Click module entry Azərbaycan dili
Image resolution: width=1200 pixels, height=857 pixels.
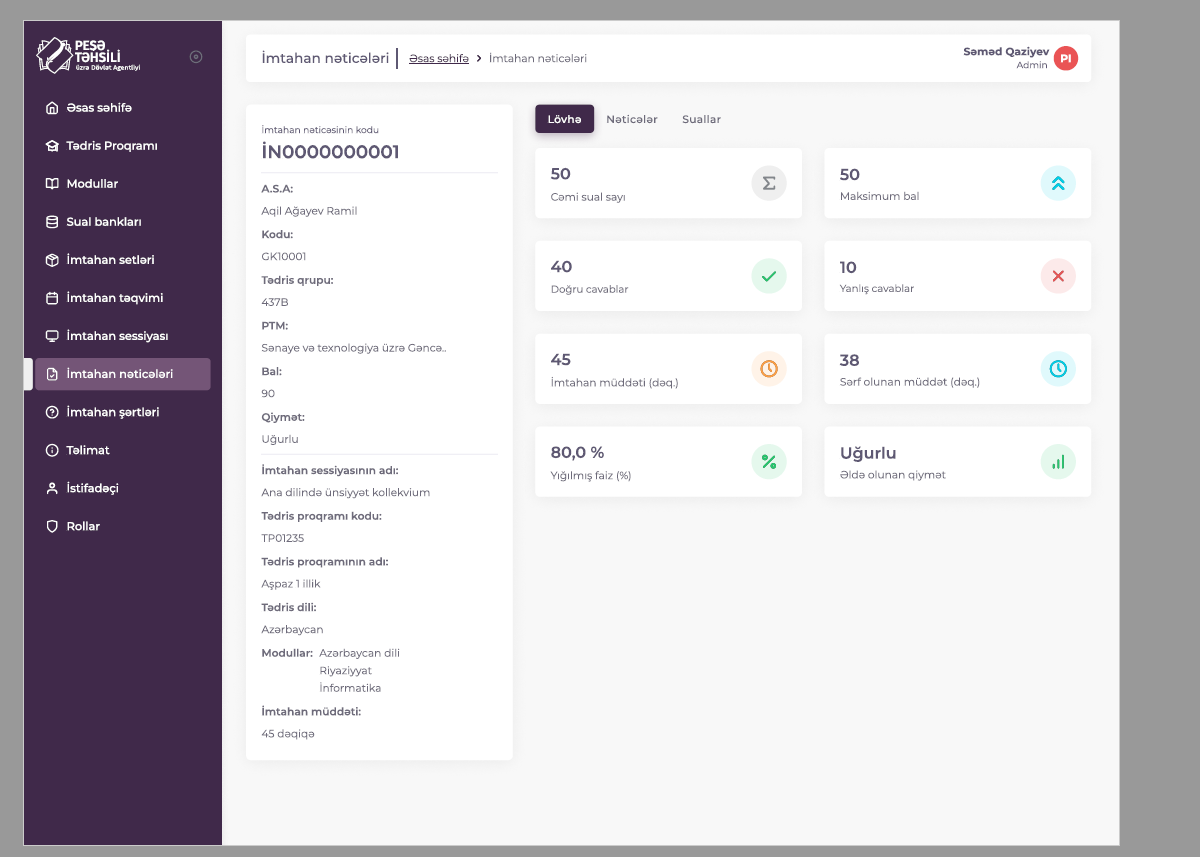360,653
